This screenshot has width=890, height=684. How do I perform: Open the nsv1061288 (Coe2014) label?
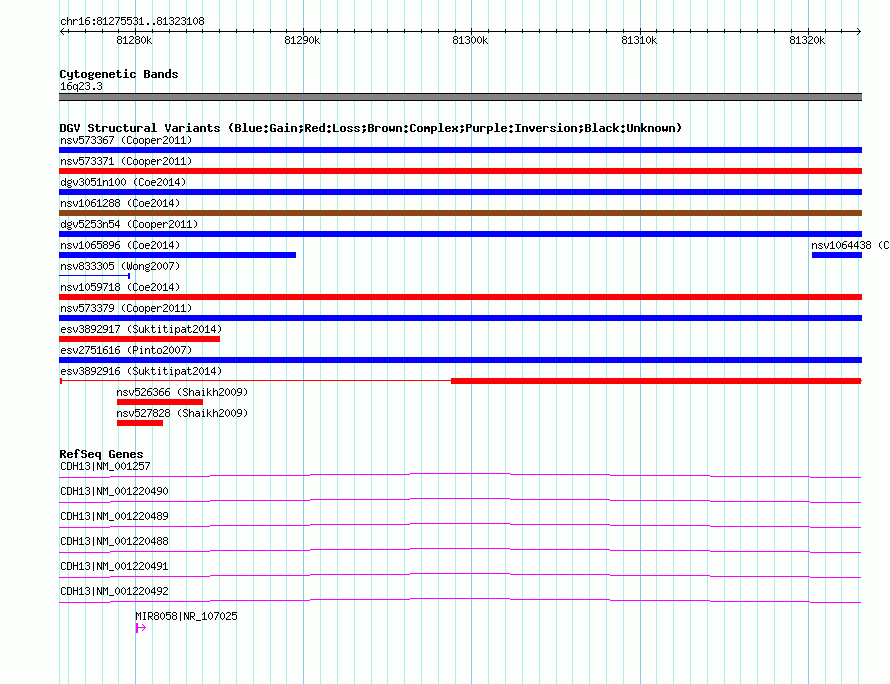pyautogui.click(x=120, y=203)
